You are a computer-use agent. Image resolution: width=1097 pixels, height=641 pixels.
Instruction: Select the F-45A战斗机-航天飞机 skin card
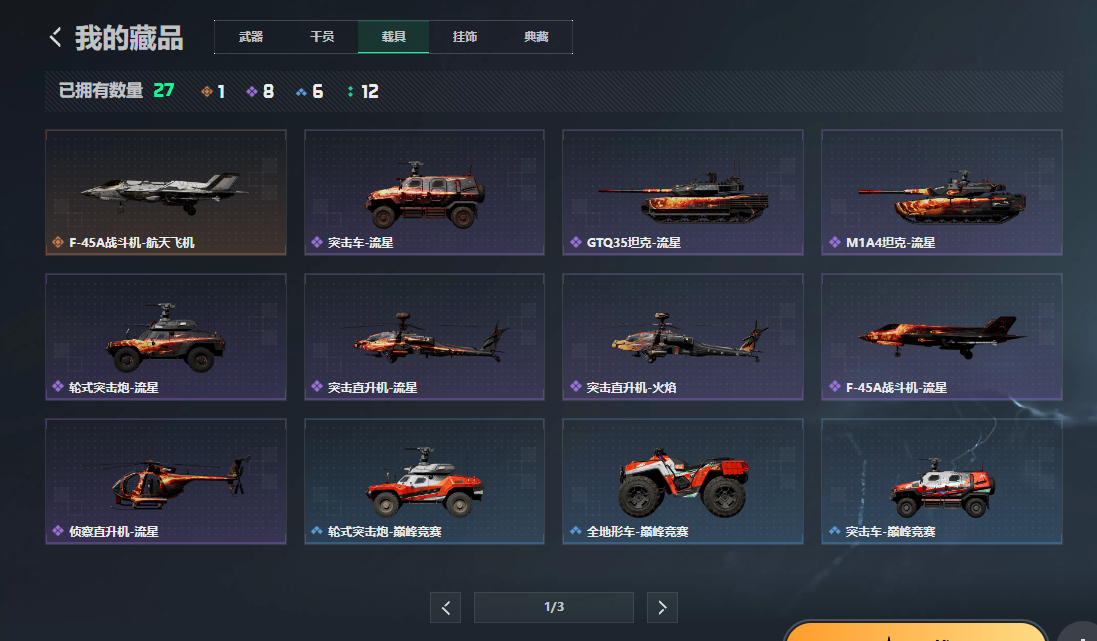[166, 192]
